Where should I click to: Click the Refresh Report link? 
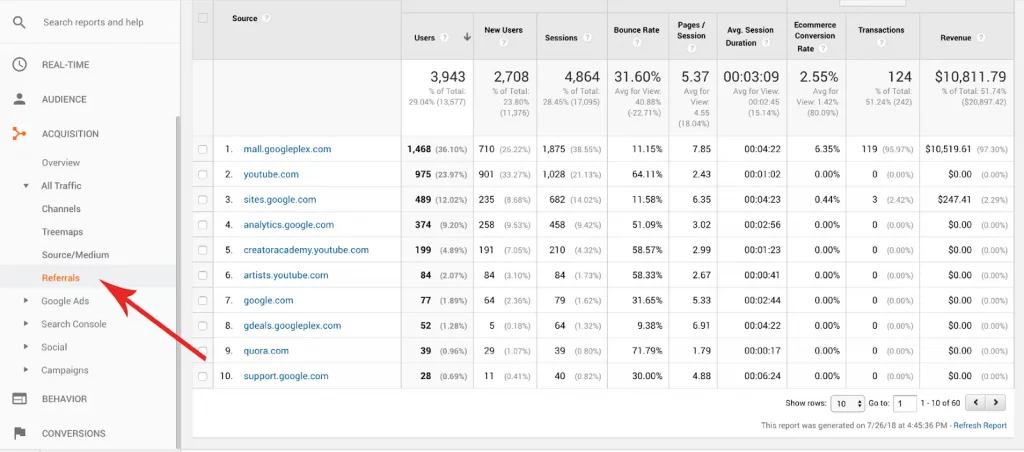click(x=980, y=425)
